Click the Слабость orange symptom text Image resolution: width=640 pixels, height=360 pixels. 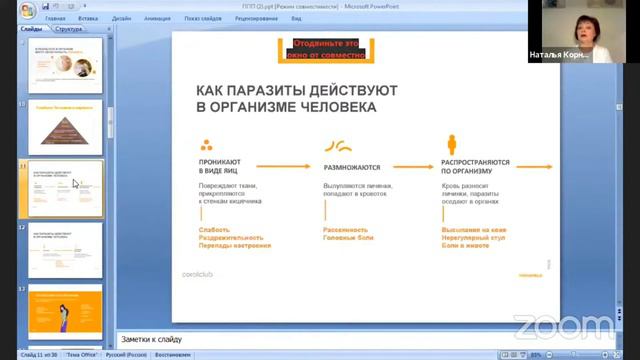[x=214, y=230]
